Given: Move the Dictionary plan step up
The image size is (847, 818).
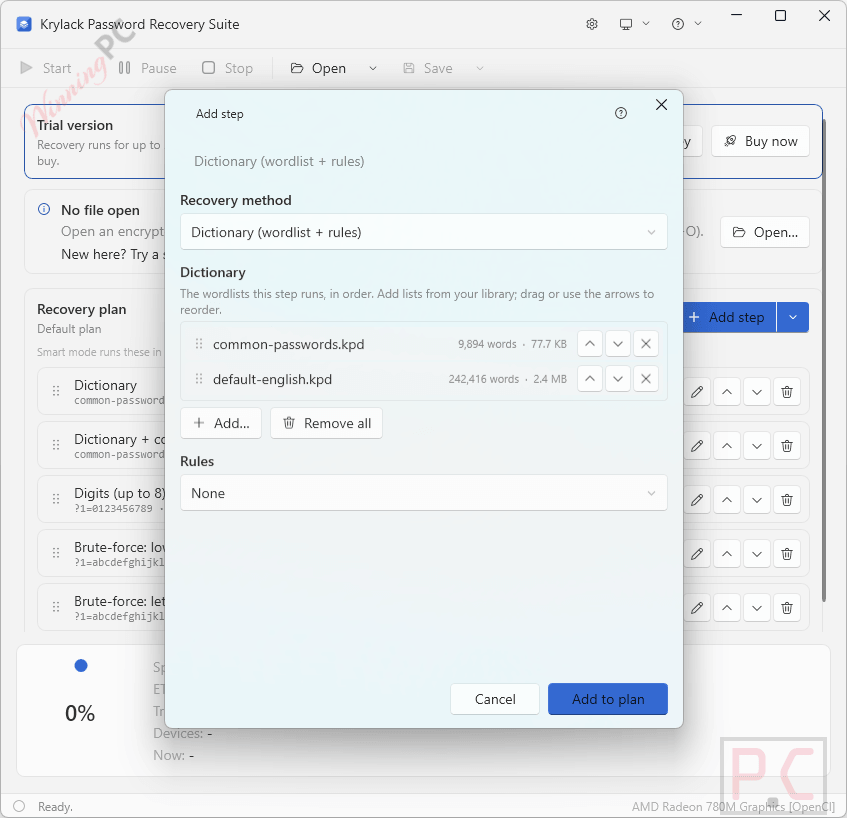Looking at the screenshot, I should coord(727,392).
